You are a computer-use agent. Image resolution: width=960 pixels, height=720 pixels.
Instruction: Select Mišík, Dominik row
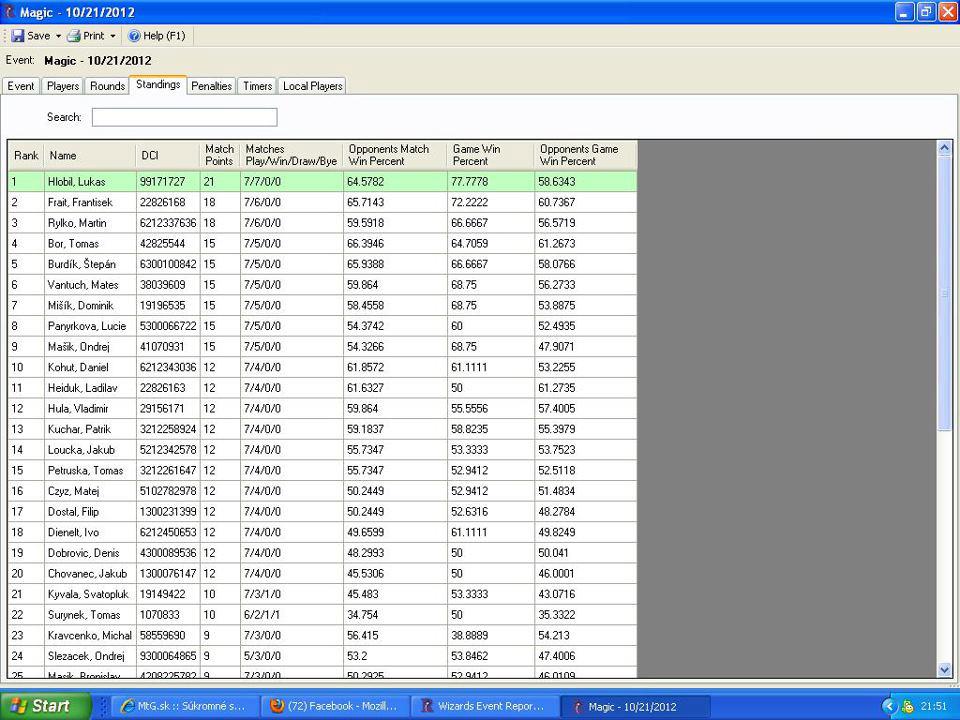(323, 306)
